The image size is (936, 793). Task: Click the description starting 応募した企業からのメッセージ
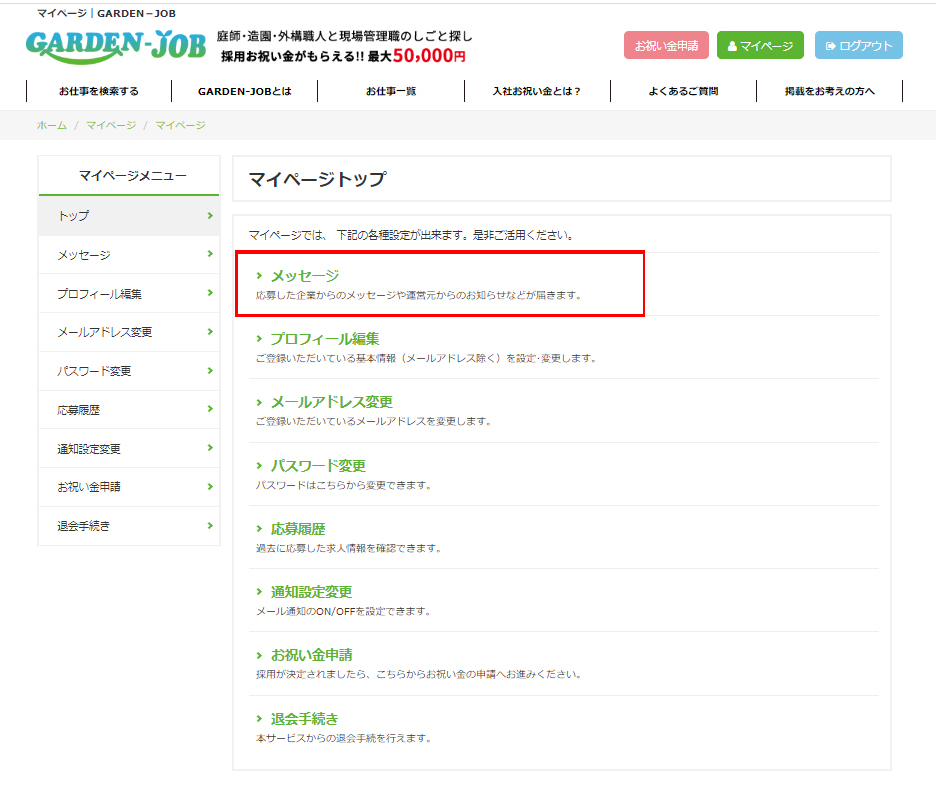418,296
